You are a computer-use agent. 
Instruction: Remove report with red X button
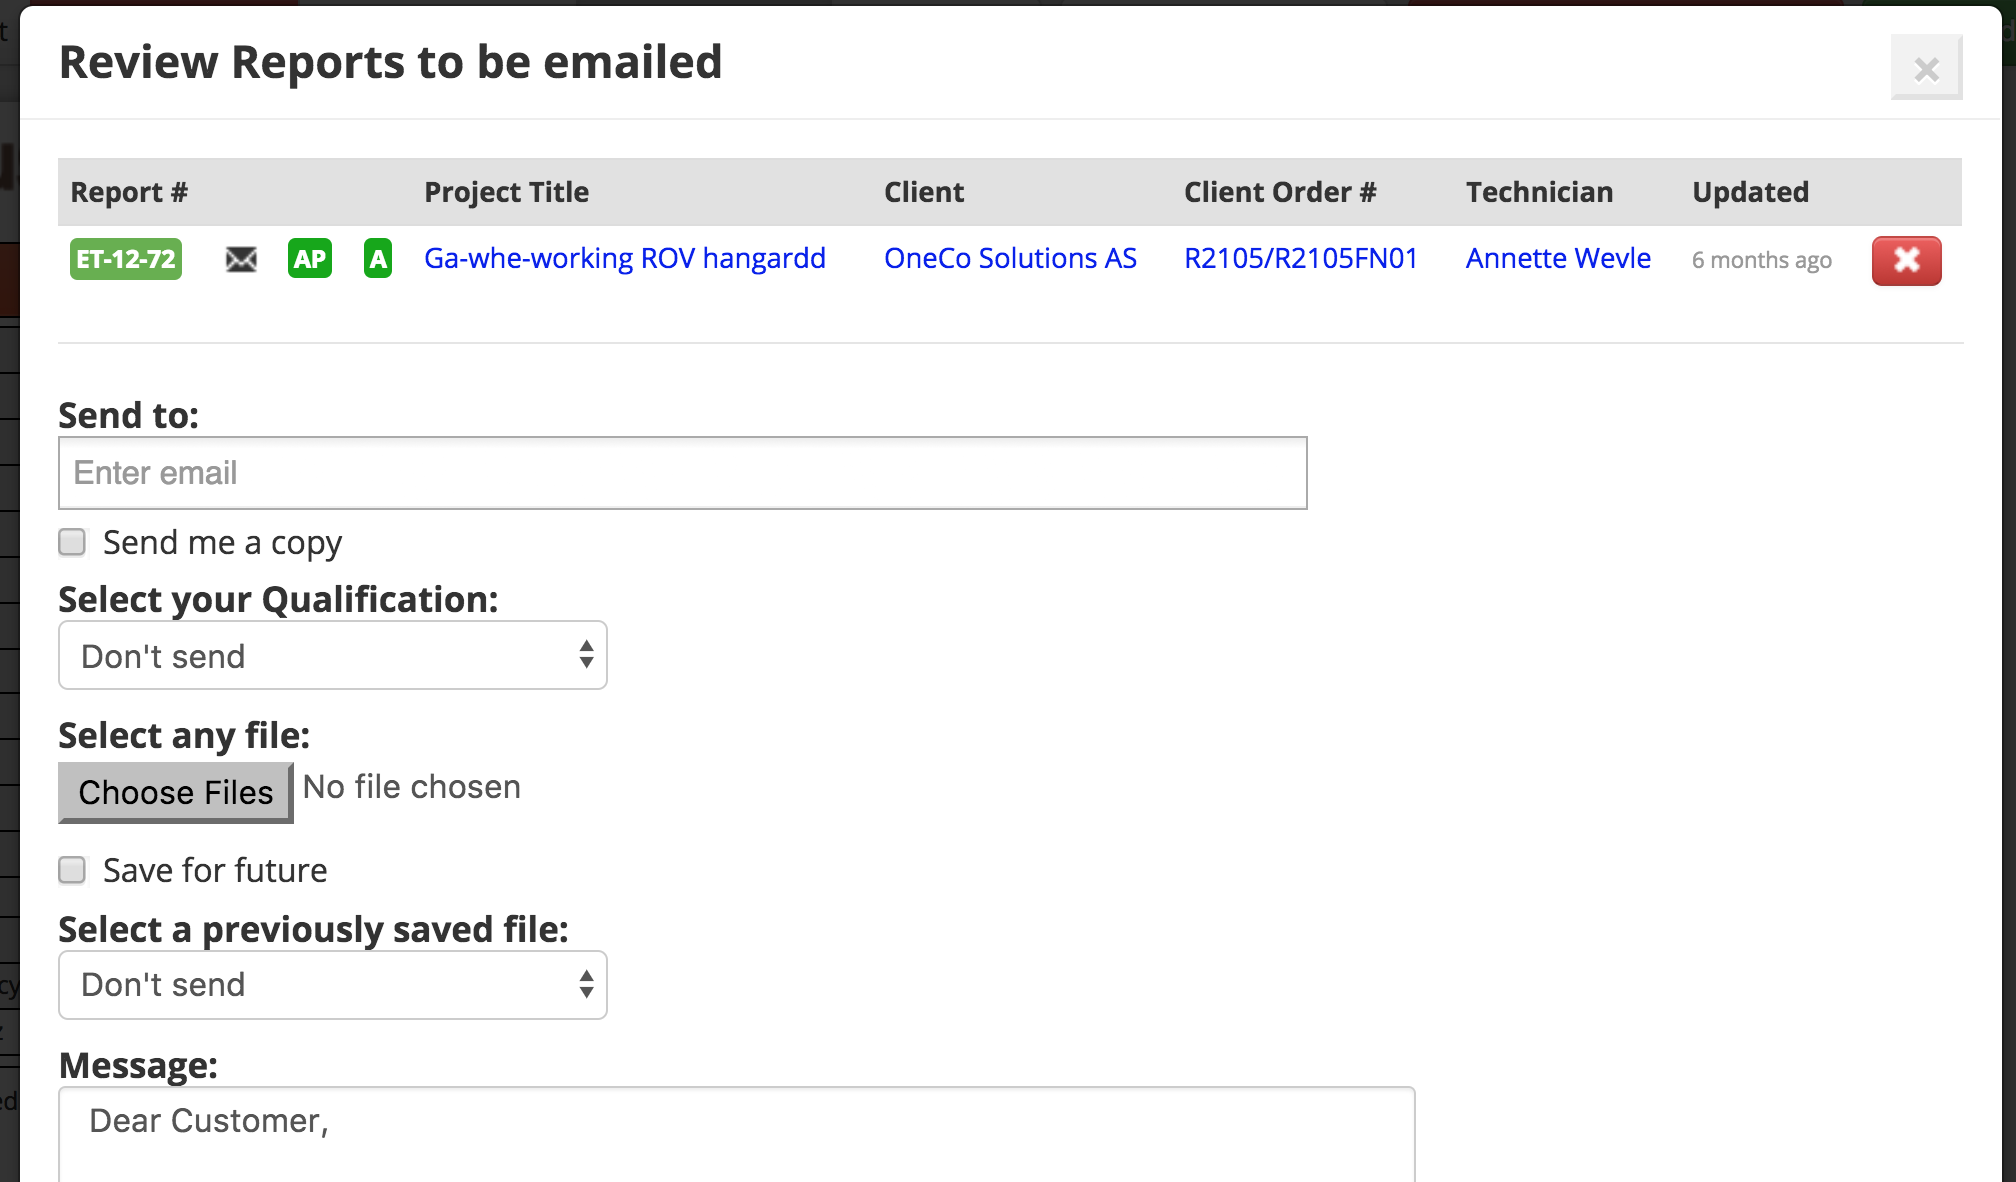coord(1906,260)
